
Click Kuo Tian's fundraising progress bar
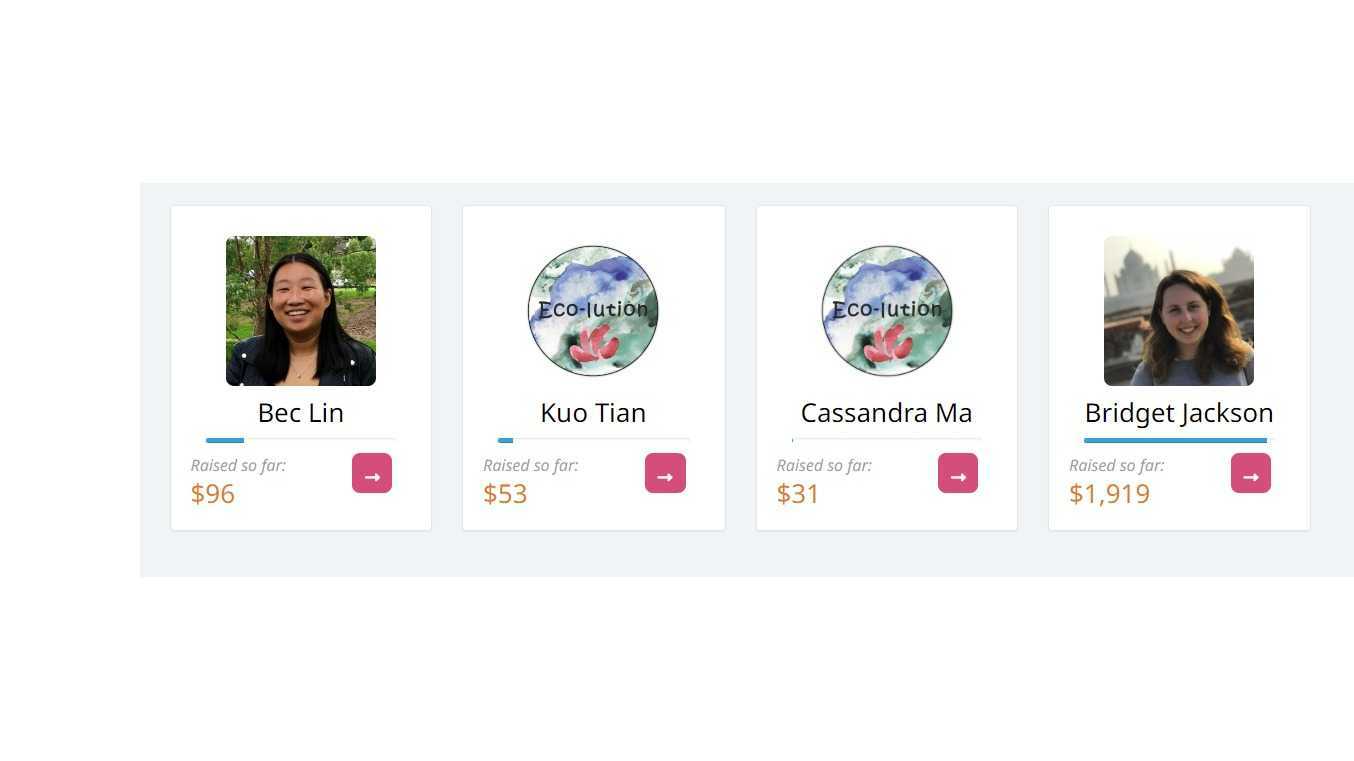click(x=593, y=440)
